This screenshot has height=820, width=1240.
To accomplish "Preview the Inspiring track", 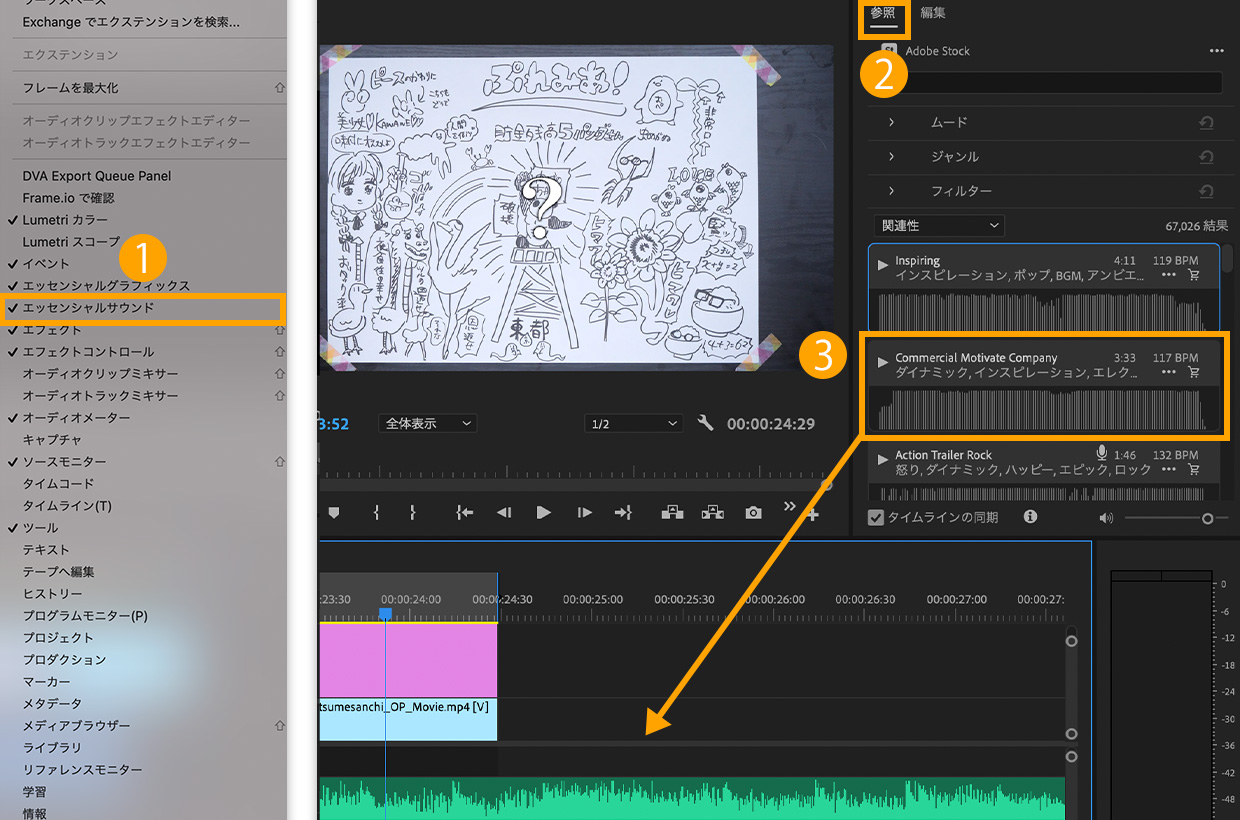I will (883, 265).
